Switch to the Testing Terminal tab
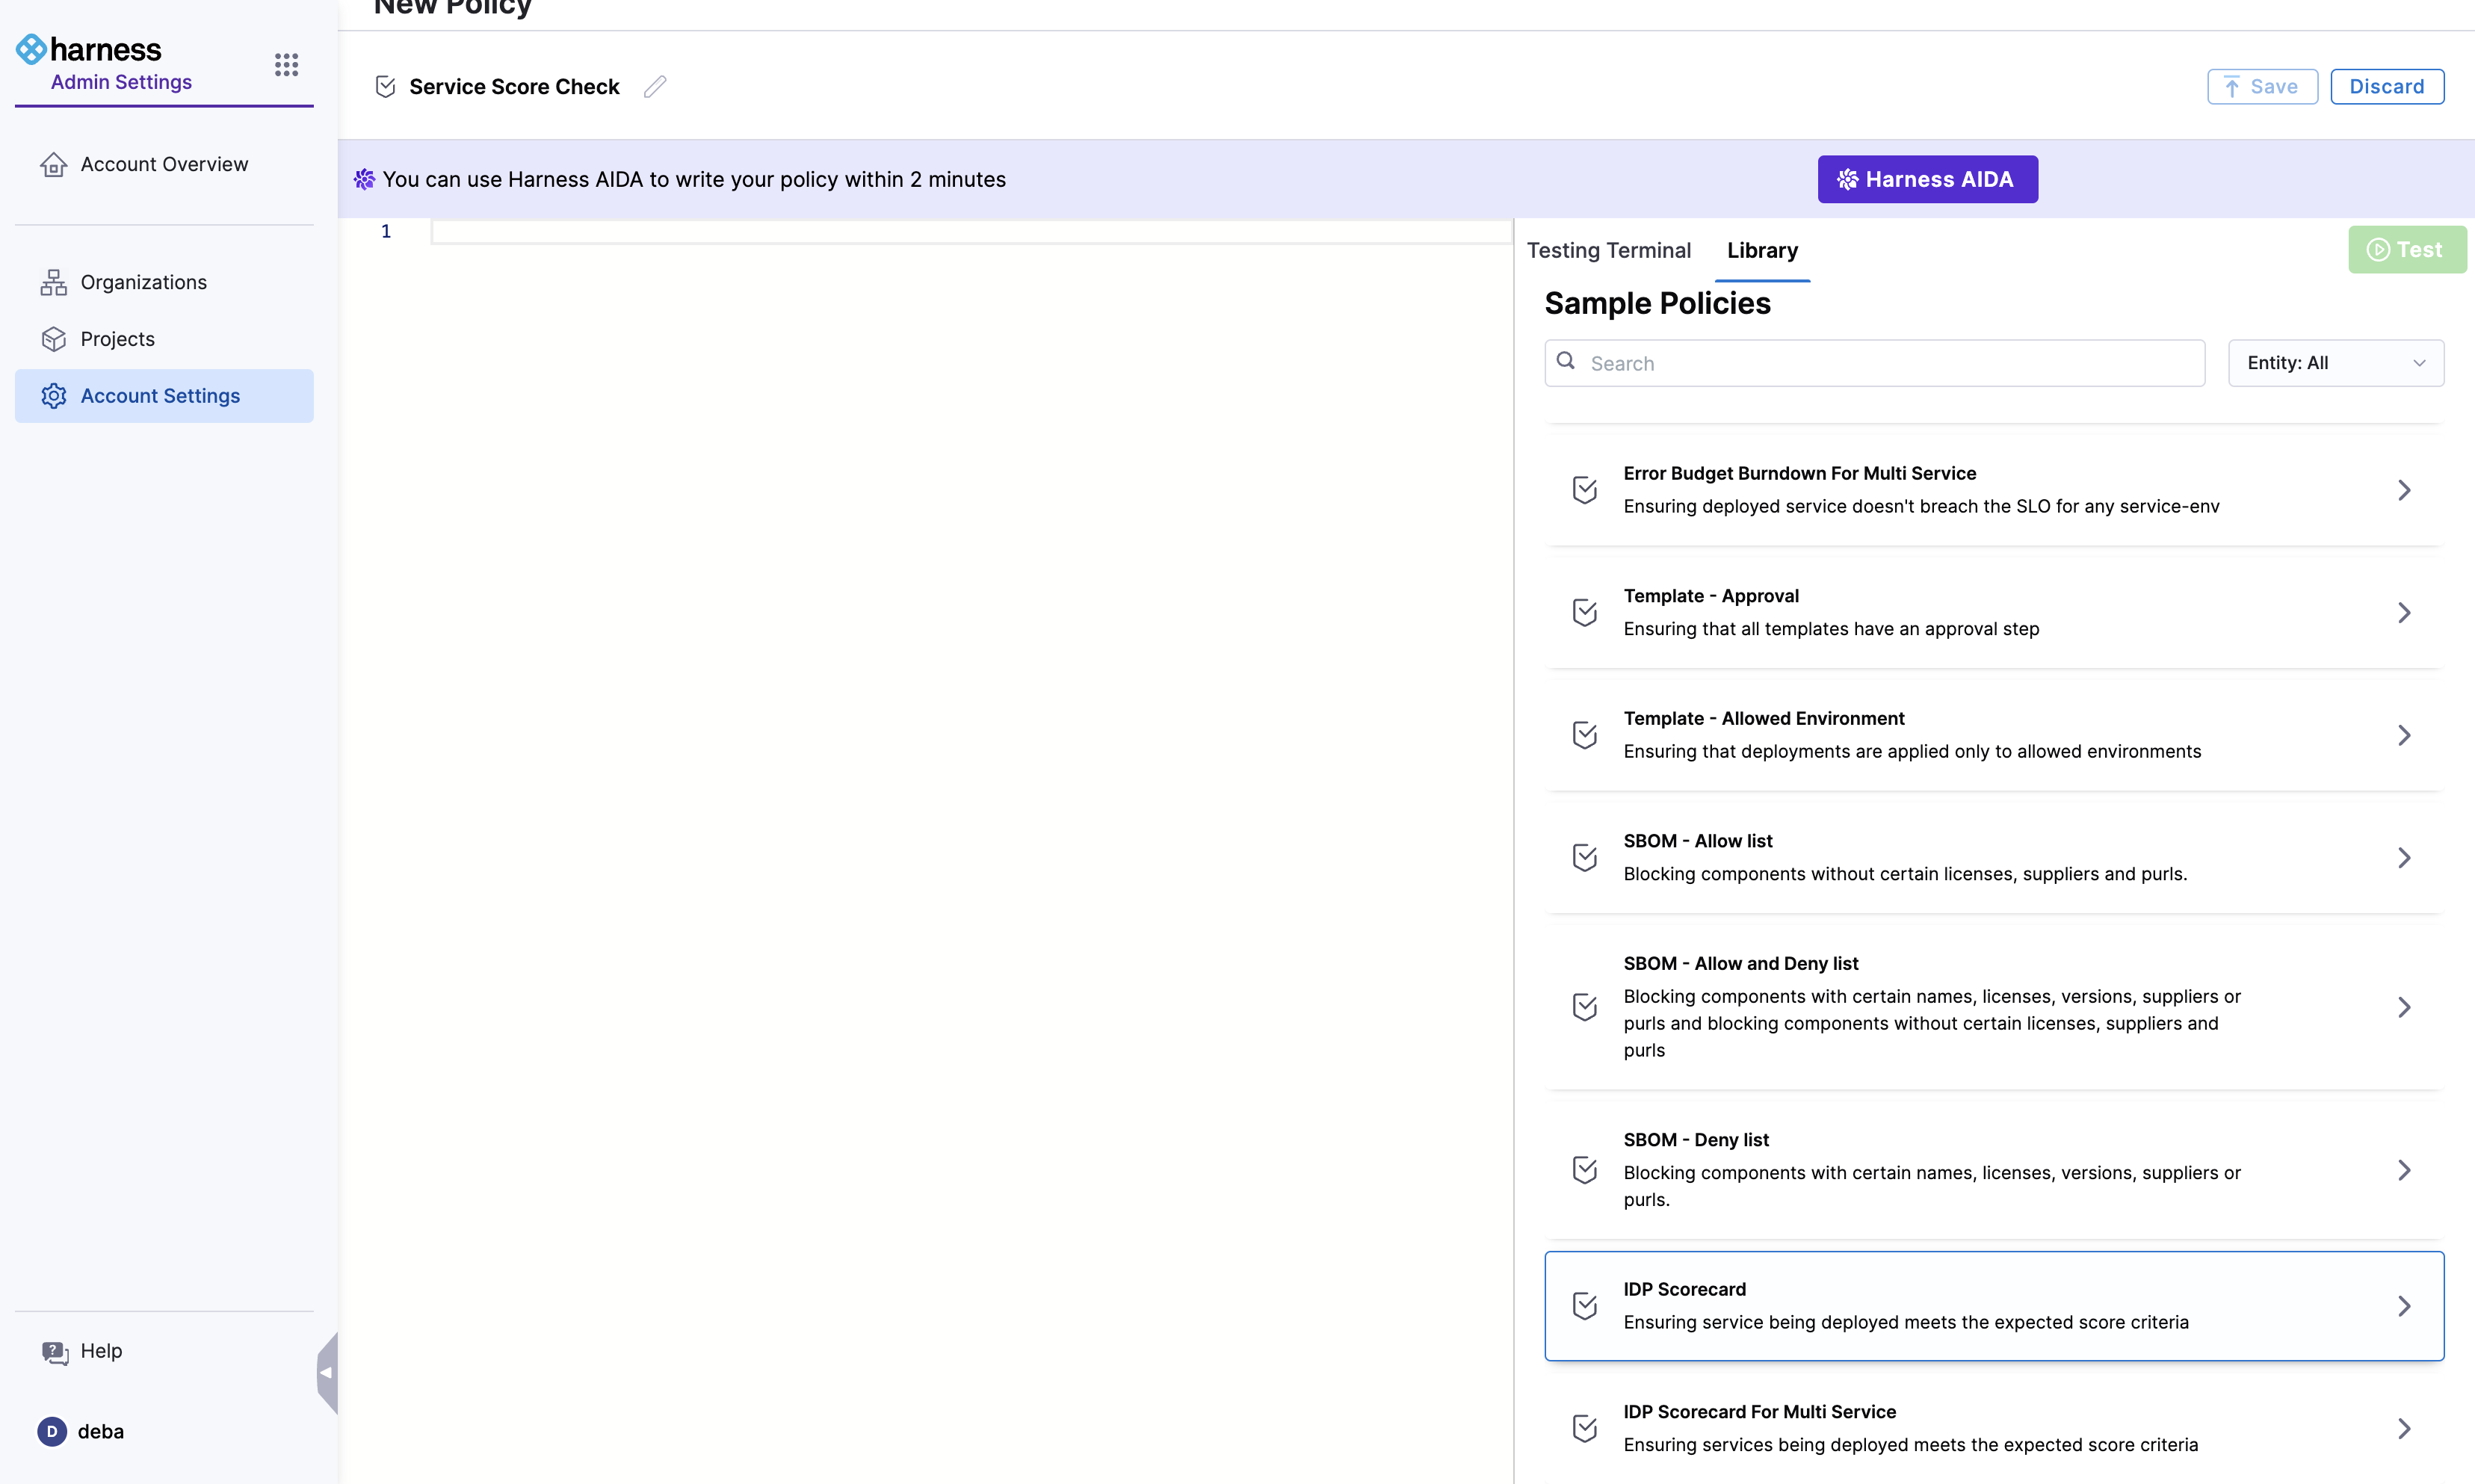The height and width of the screenshot is (1484, 2475). [1608, 250]
